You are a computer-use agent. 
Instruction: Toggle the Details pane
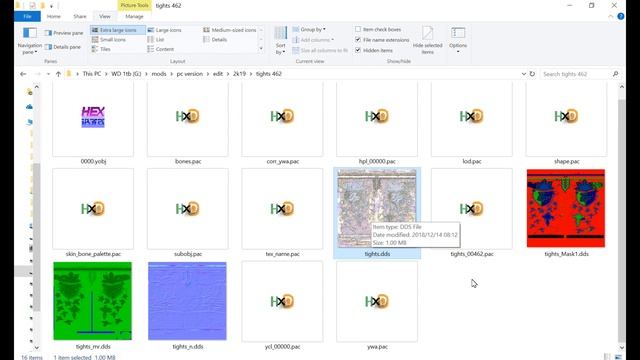pos(63,47)
